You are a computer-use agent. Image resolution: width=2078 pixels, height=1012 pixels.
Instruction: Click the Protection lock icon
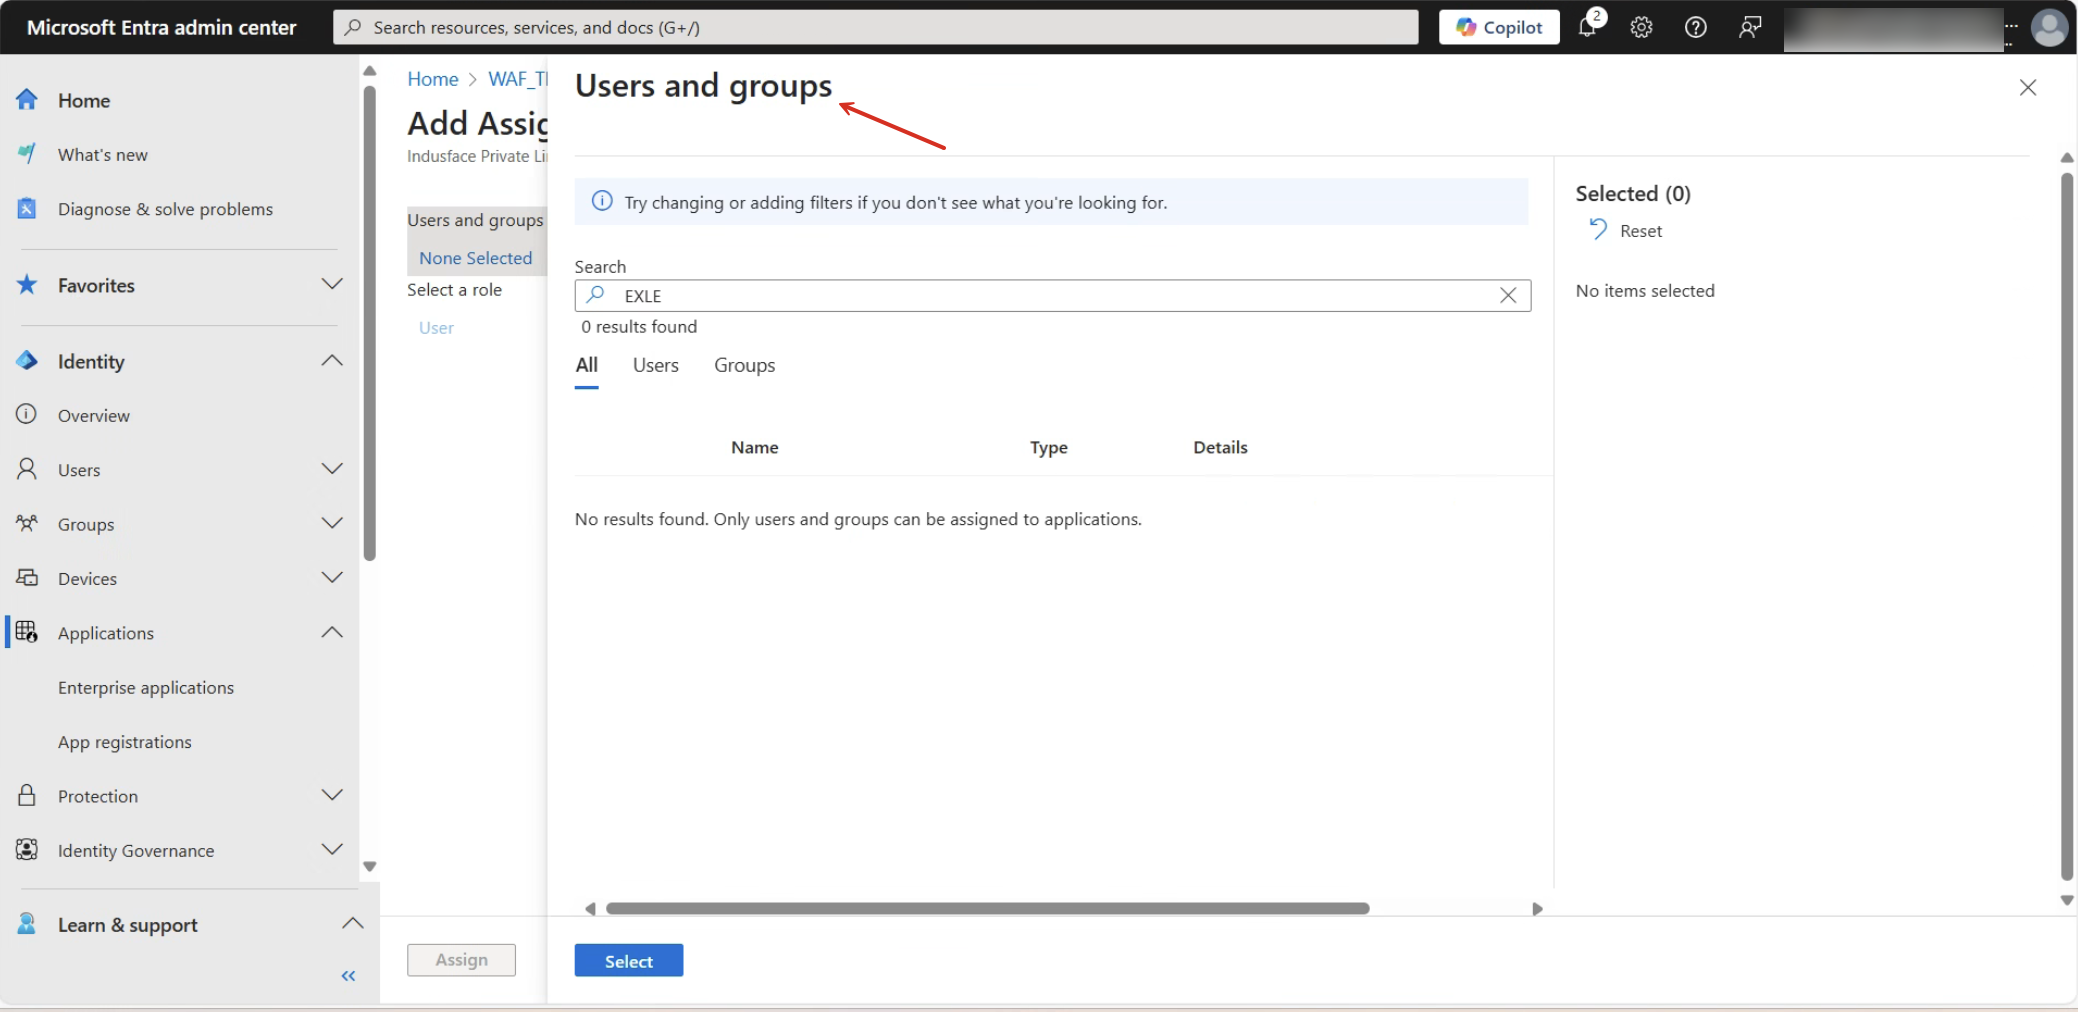coord(27,796)
